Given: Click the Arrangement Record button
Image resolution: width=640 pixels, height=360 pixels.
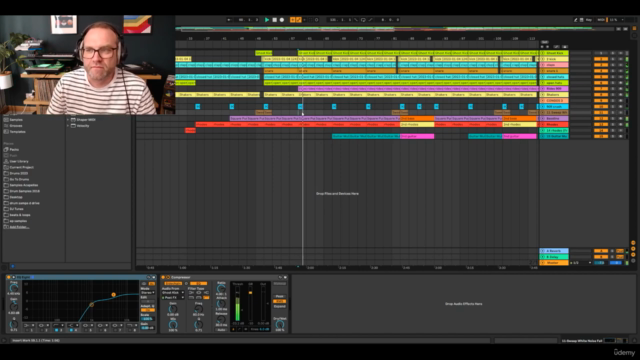Looking at the screenshot, I should tap(282, 20).
